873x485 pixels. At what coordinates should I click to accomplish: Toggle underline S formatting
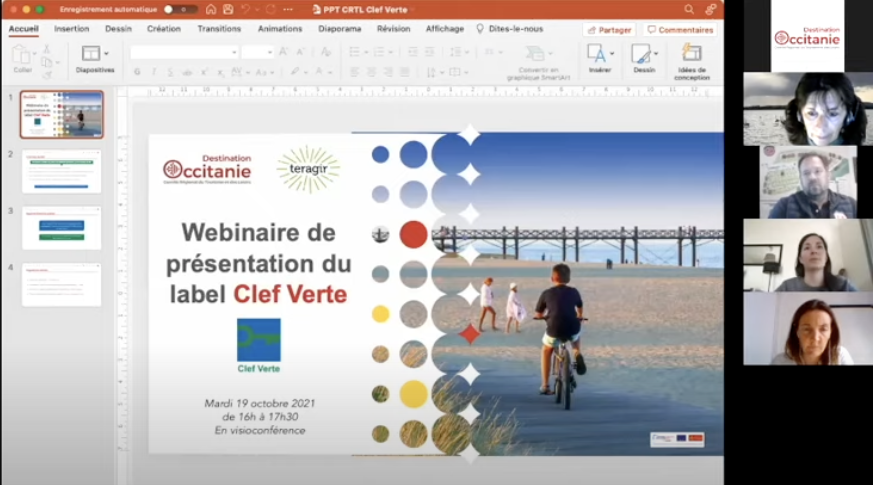tap(170, 72)
